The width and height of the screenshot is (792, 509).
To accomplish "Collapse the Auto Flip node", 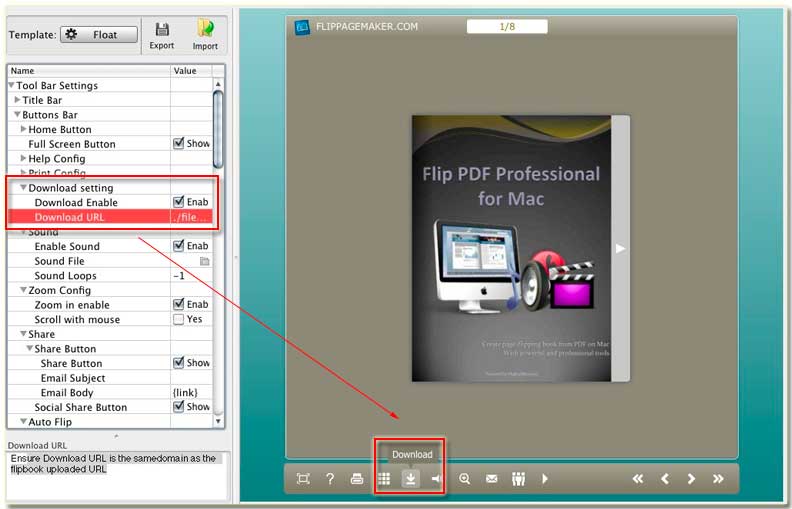I will pyautogui.click(x=24, y=422).
